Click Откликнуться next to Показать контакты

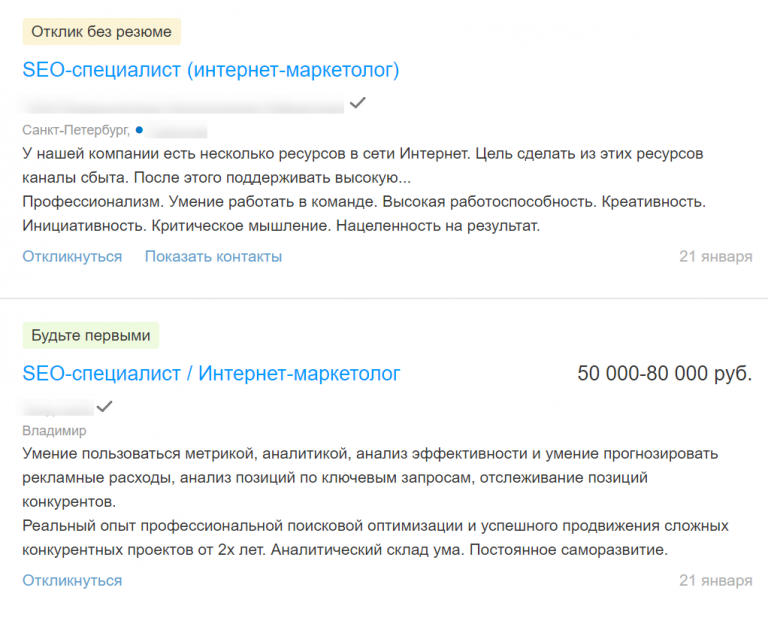(72, 257)
